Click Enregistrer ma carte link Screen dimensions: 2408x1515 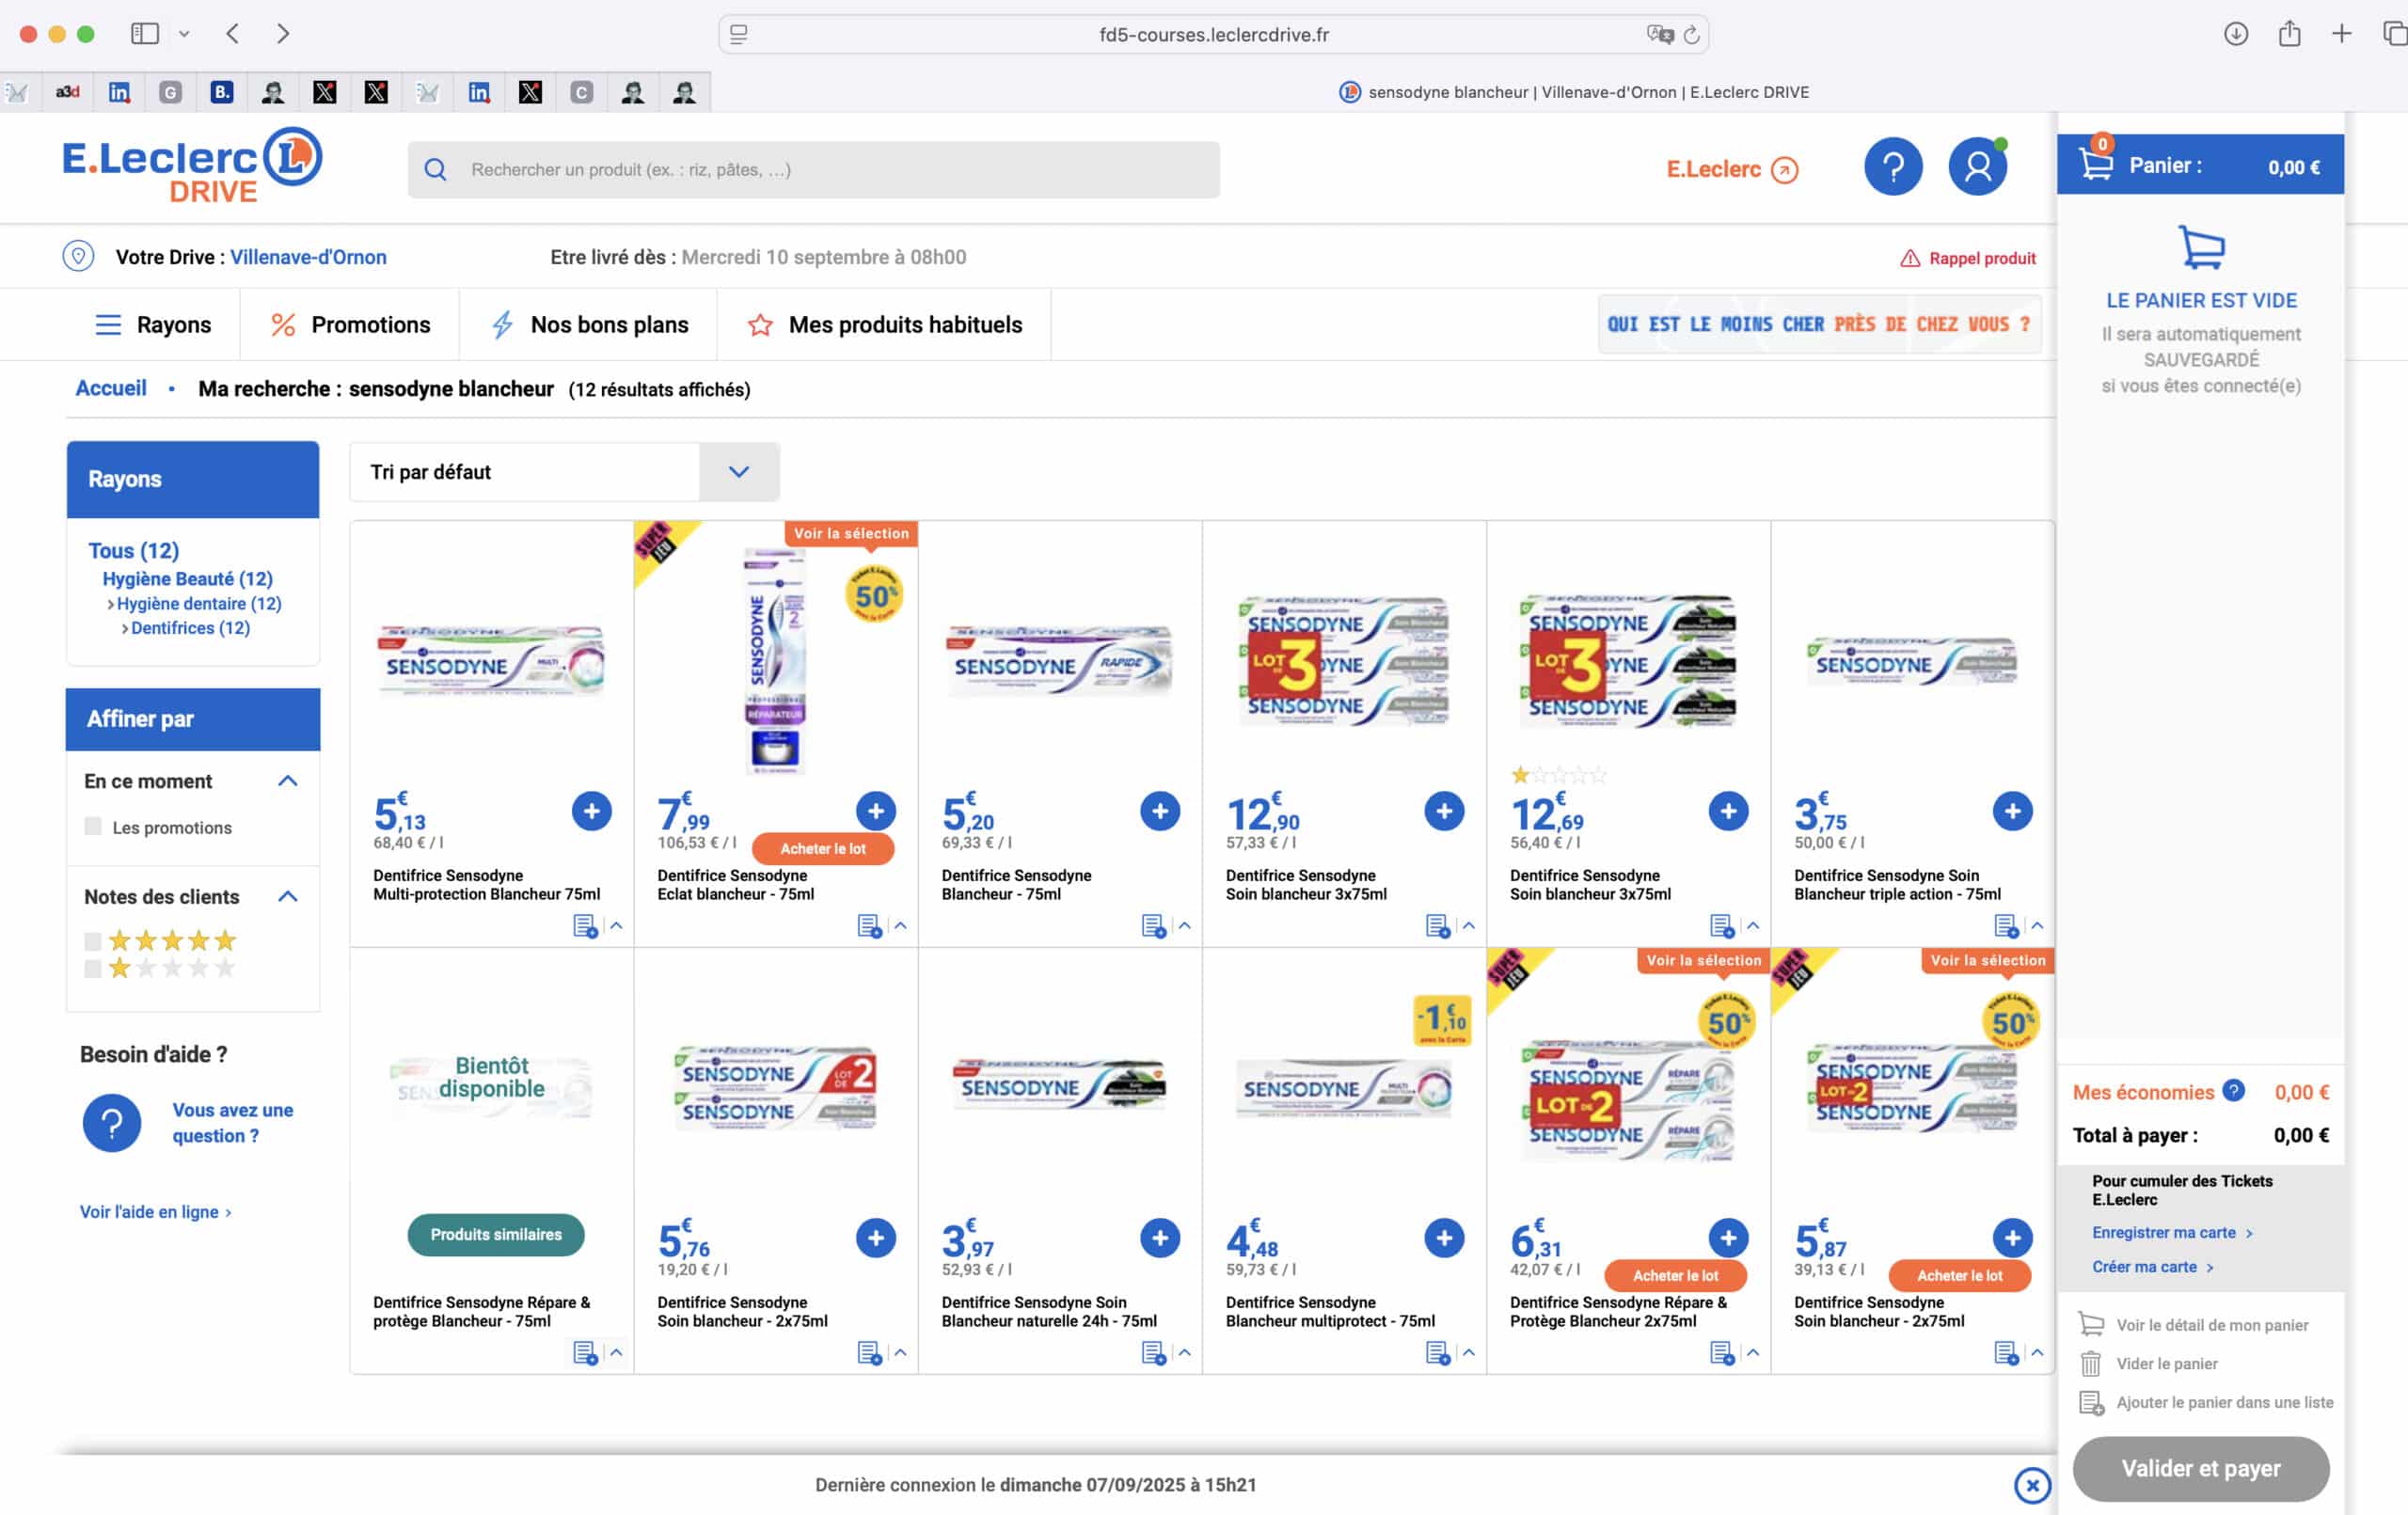point(2163,1233)
